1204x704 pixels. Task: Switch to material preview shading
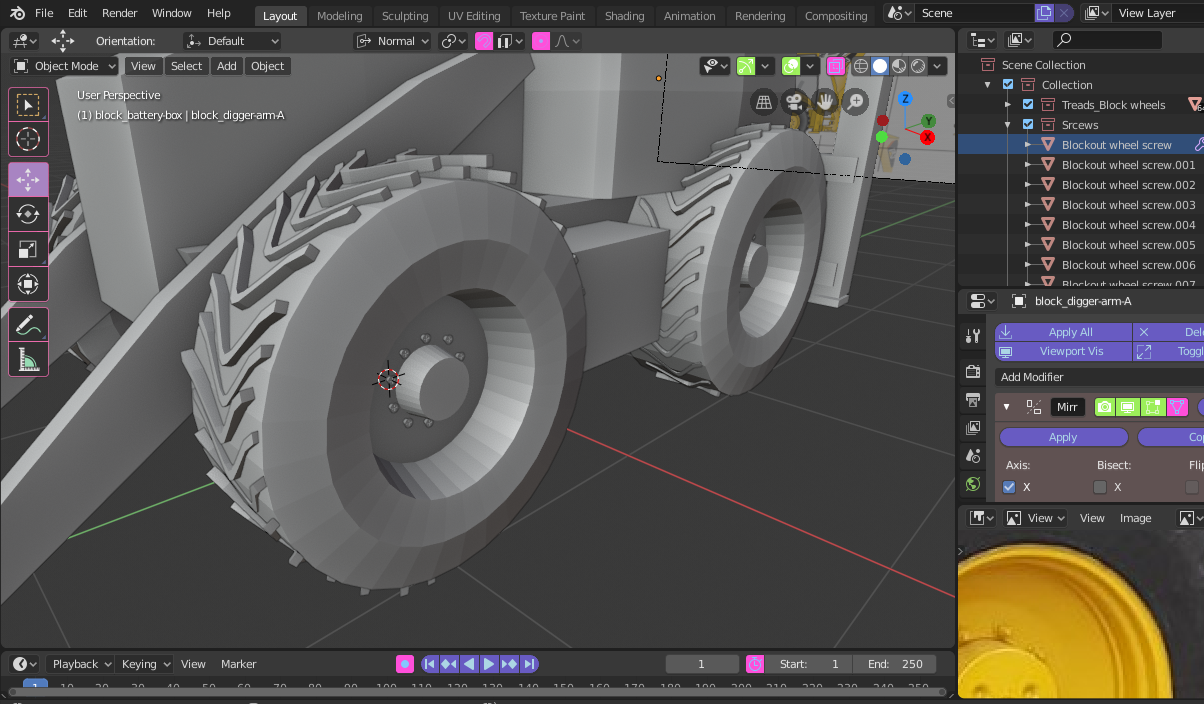(x=899, y=66)
